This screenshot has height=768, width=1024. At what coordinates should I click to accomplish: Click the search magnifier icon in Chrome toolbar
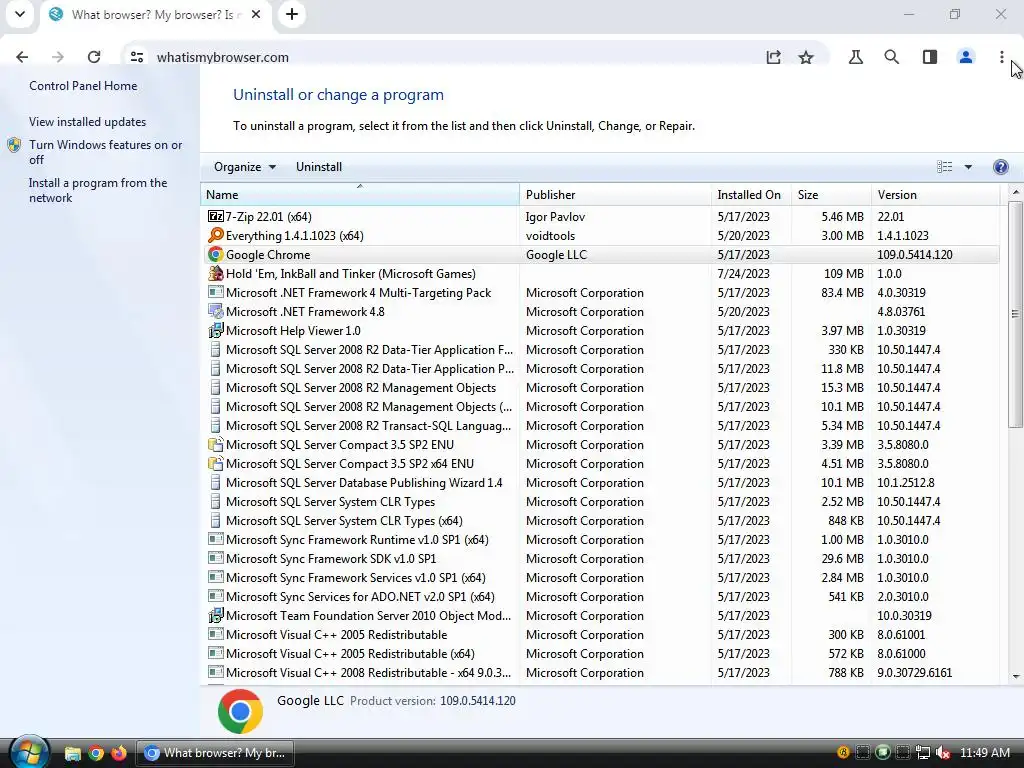tap(891, 57)
